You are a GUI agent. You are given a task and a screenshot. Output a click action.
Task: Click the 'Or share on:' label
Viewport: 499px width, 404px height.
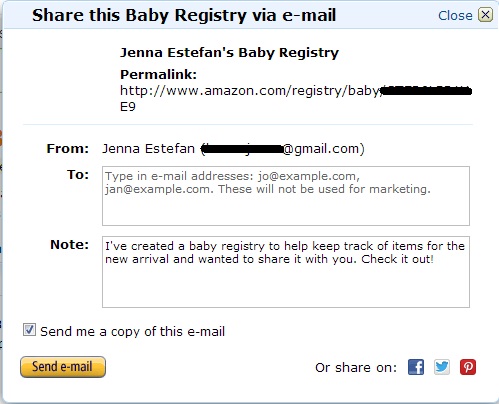(356, 368)
